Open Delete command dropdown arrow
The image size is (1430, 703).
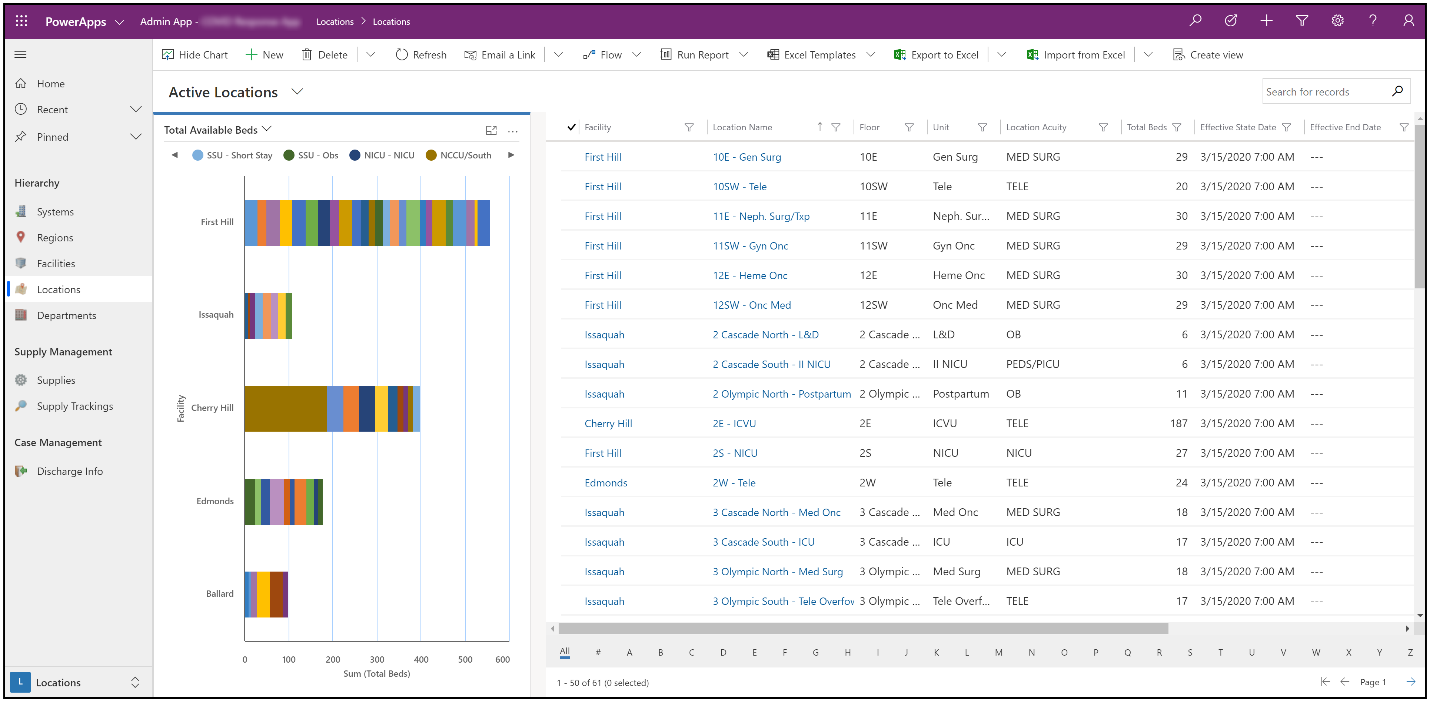pos(370,55)
